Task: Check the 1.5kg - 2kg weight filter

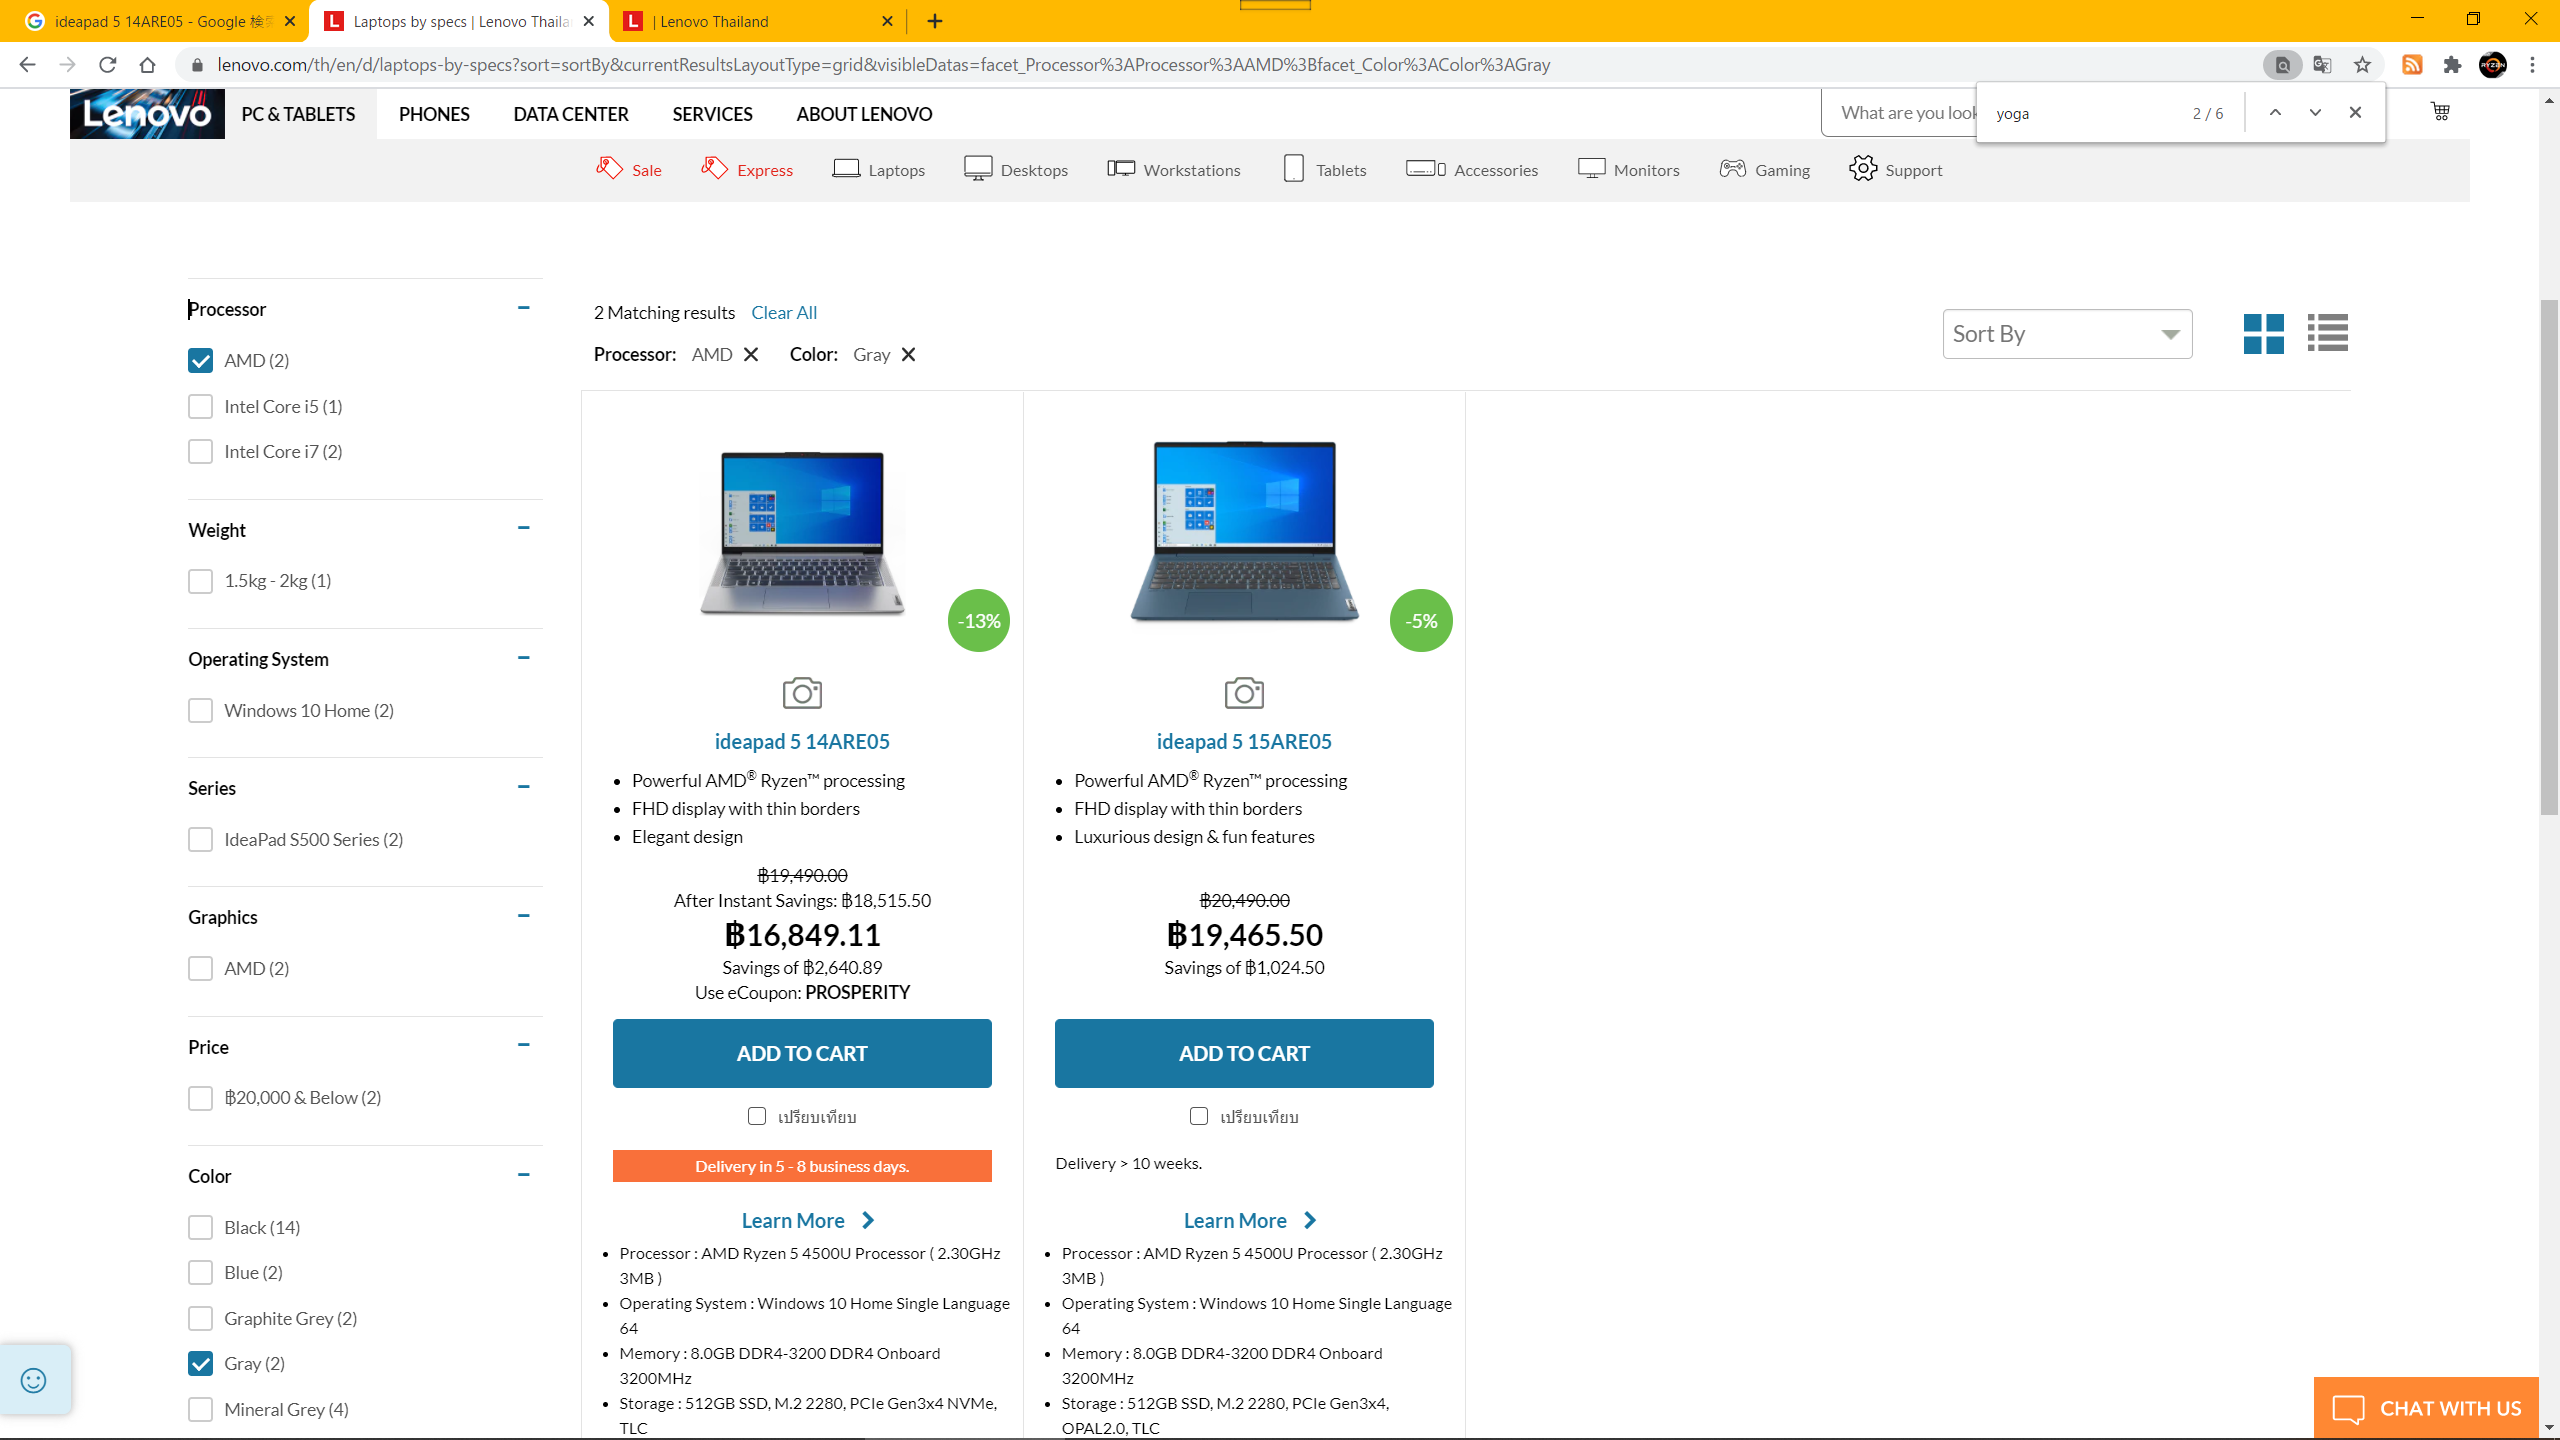Action: click(x=200, y=581)
